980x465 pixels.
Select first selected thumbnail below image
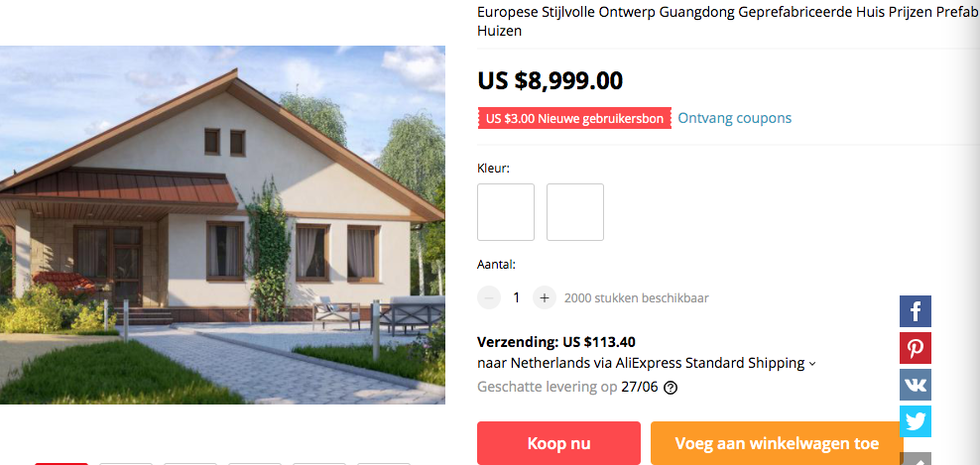click(61, 464)
